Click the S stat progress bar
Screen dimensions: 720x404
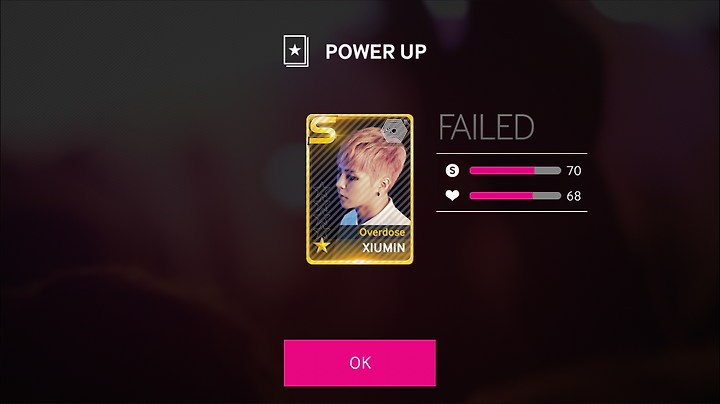point(515,170)
